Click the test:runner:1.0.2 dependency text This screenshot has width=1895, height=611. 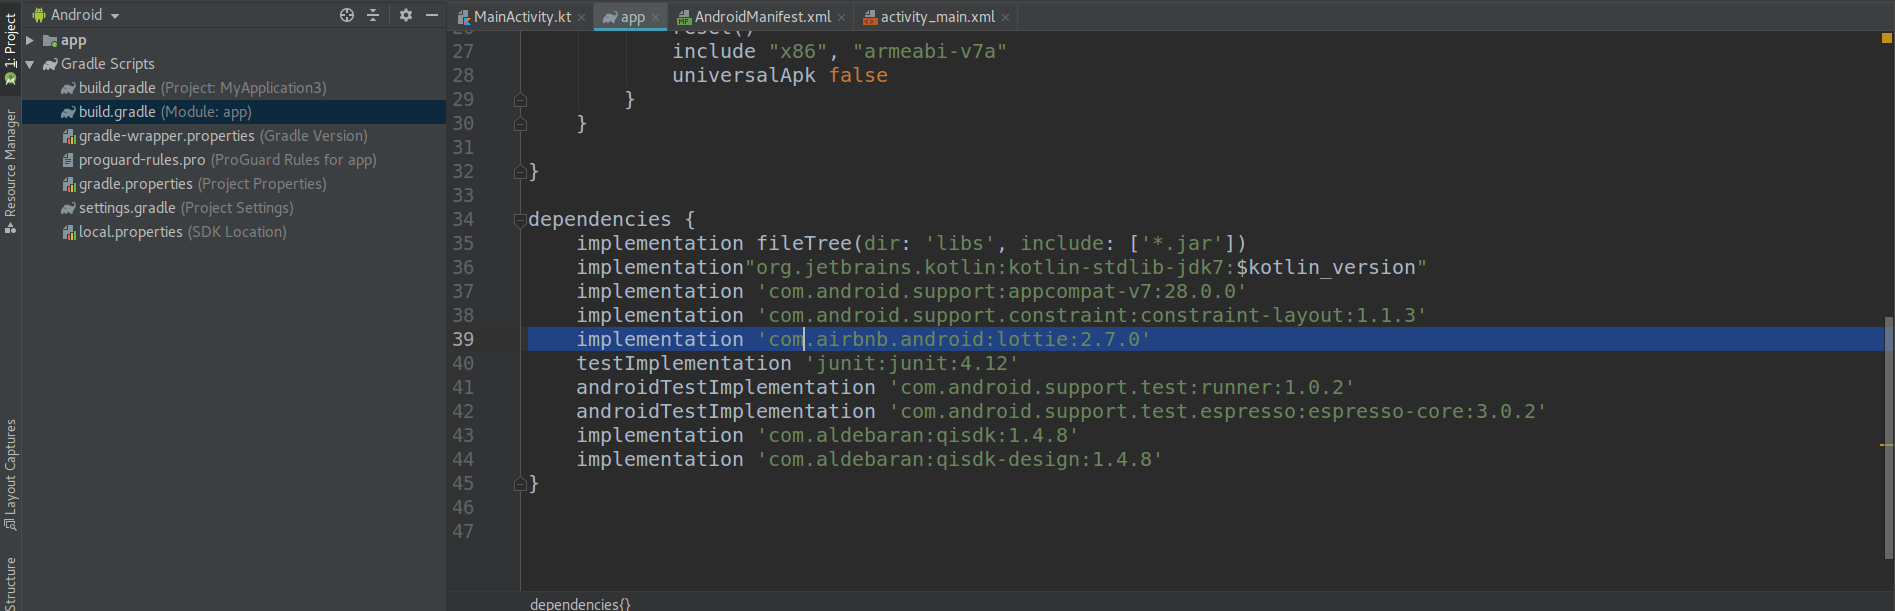[1122, 387]
